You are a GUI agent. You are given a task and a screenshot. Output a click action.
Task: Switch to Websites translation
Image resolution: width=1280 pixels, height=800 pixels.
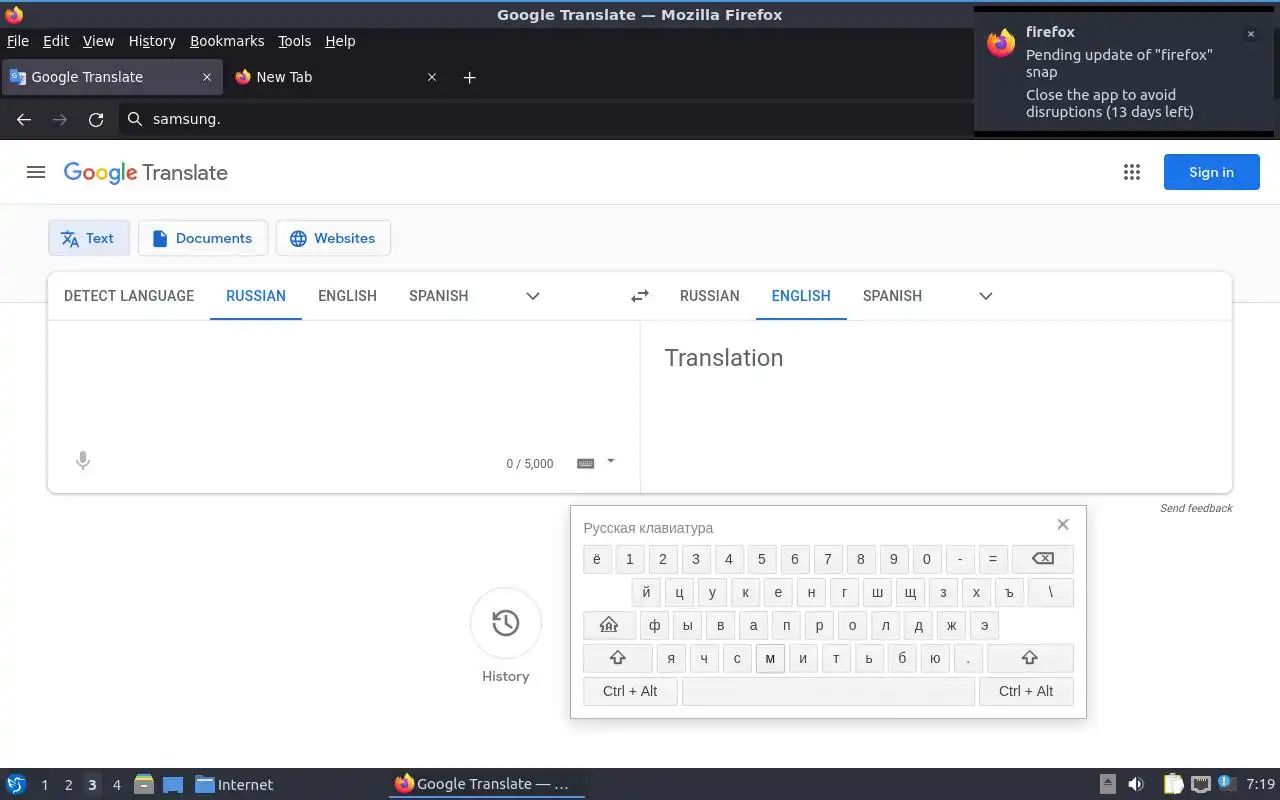click(x=333, y=238)
